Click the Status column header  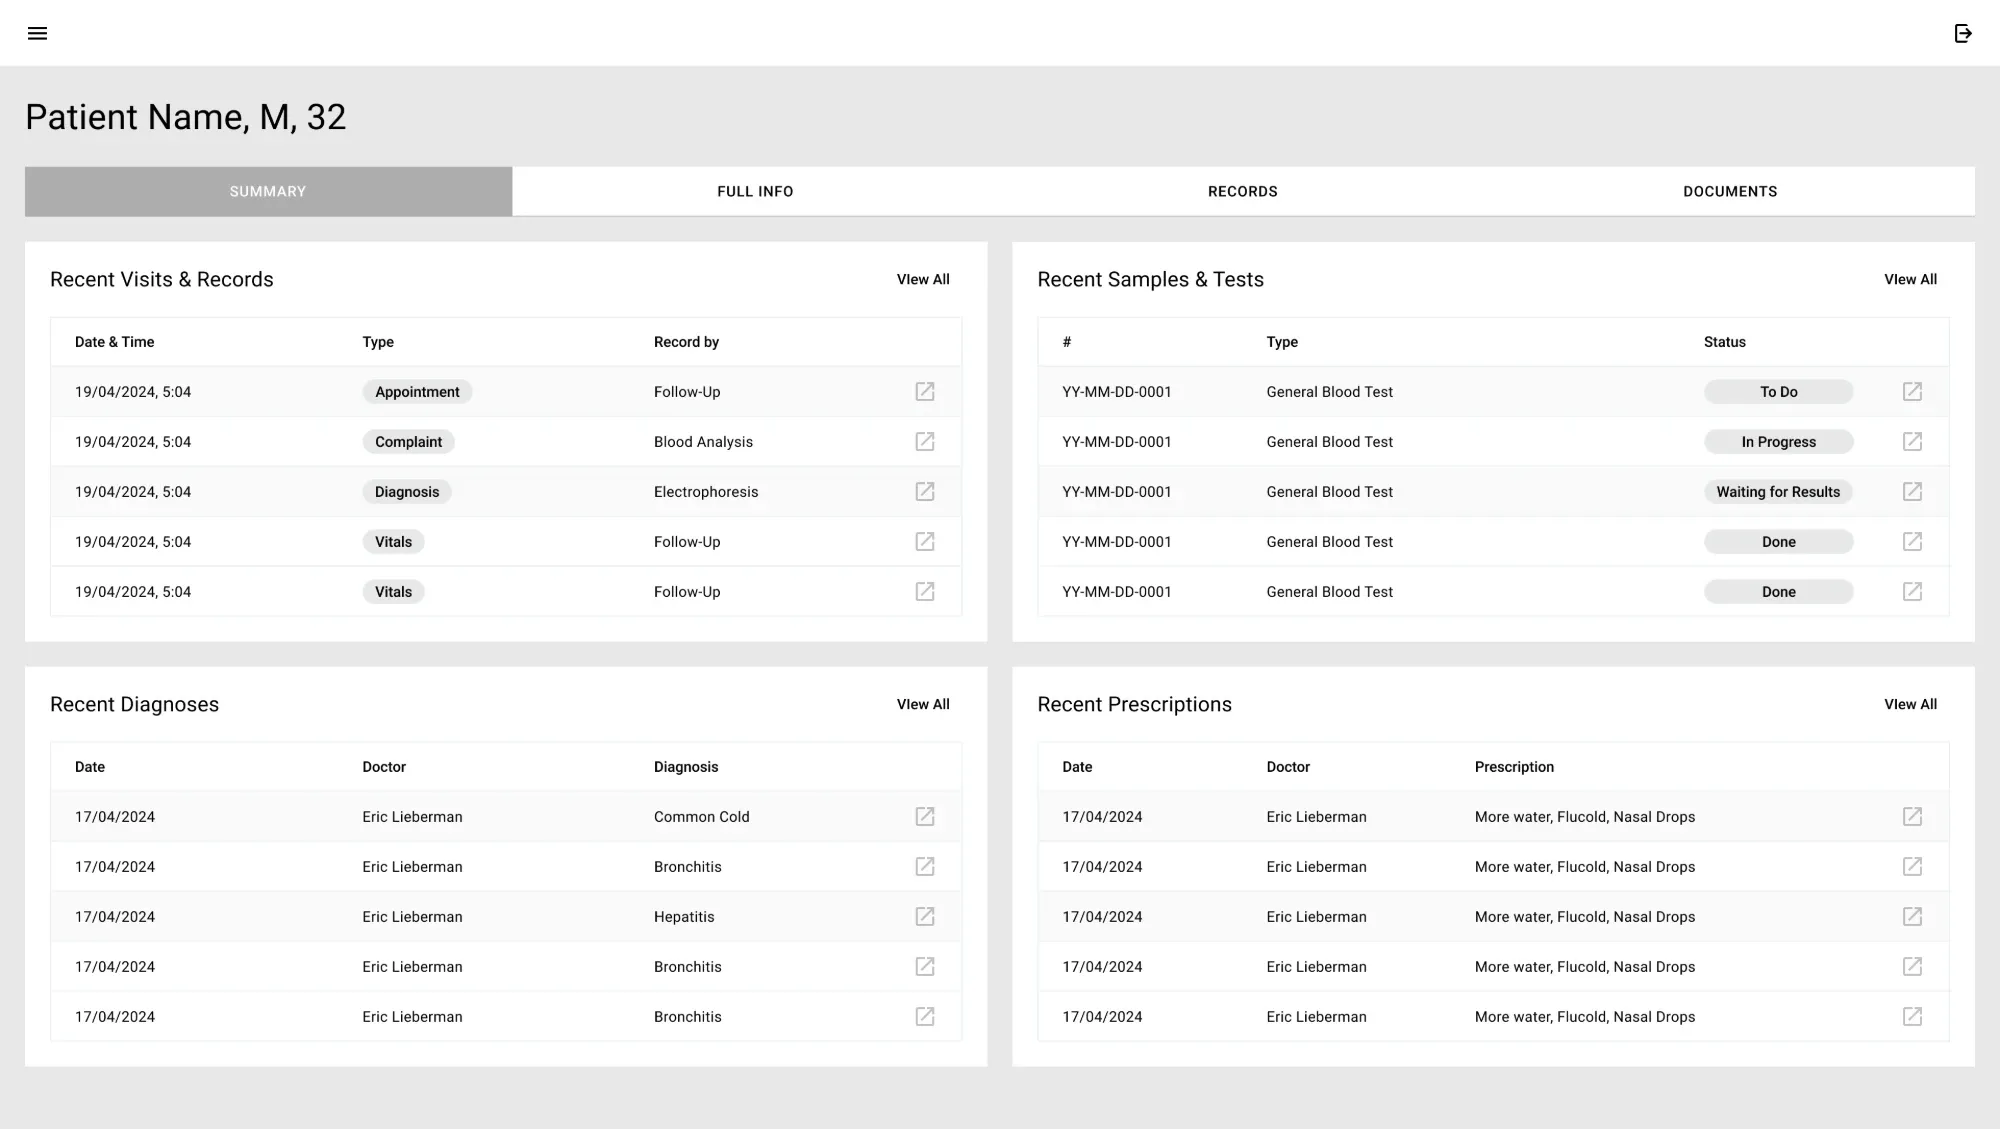pos(1724,342)
